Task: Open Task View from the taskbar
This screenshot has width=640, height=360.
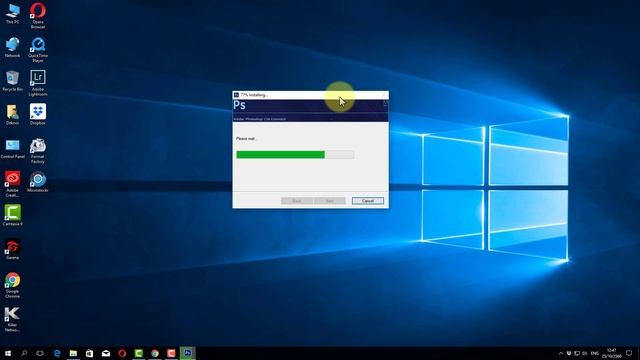Action: 40,353
